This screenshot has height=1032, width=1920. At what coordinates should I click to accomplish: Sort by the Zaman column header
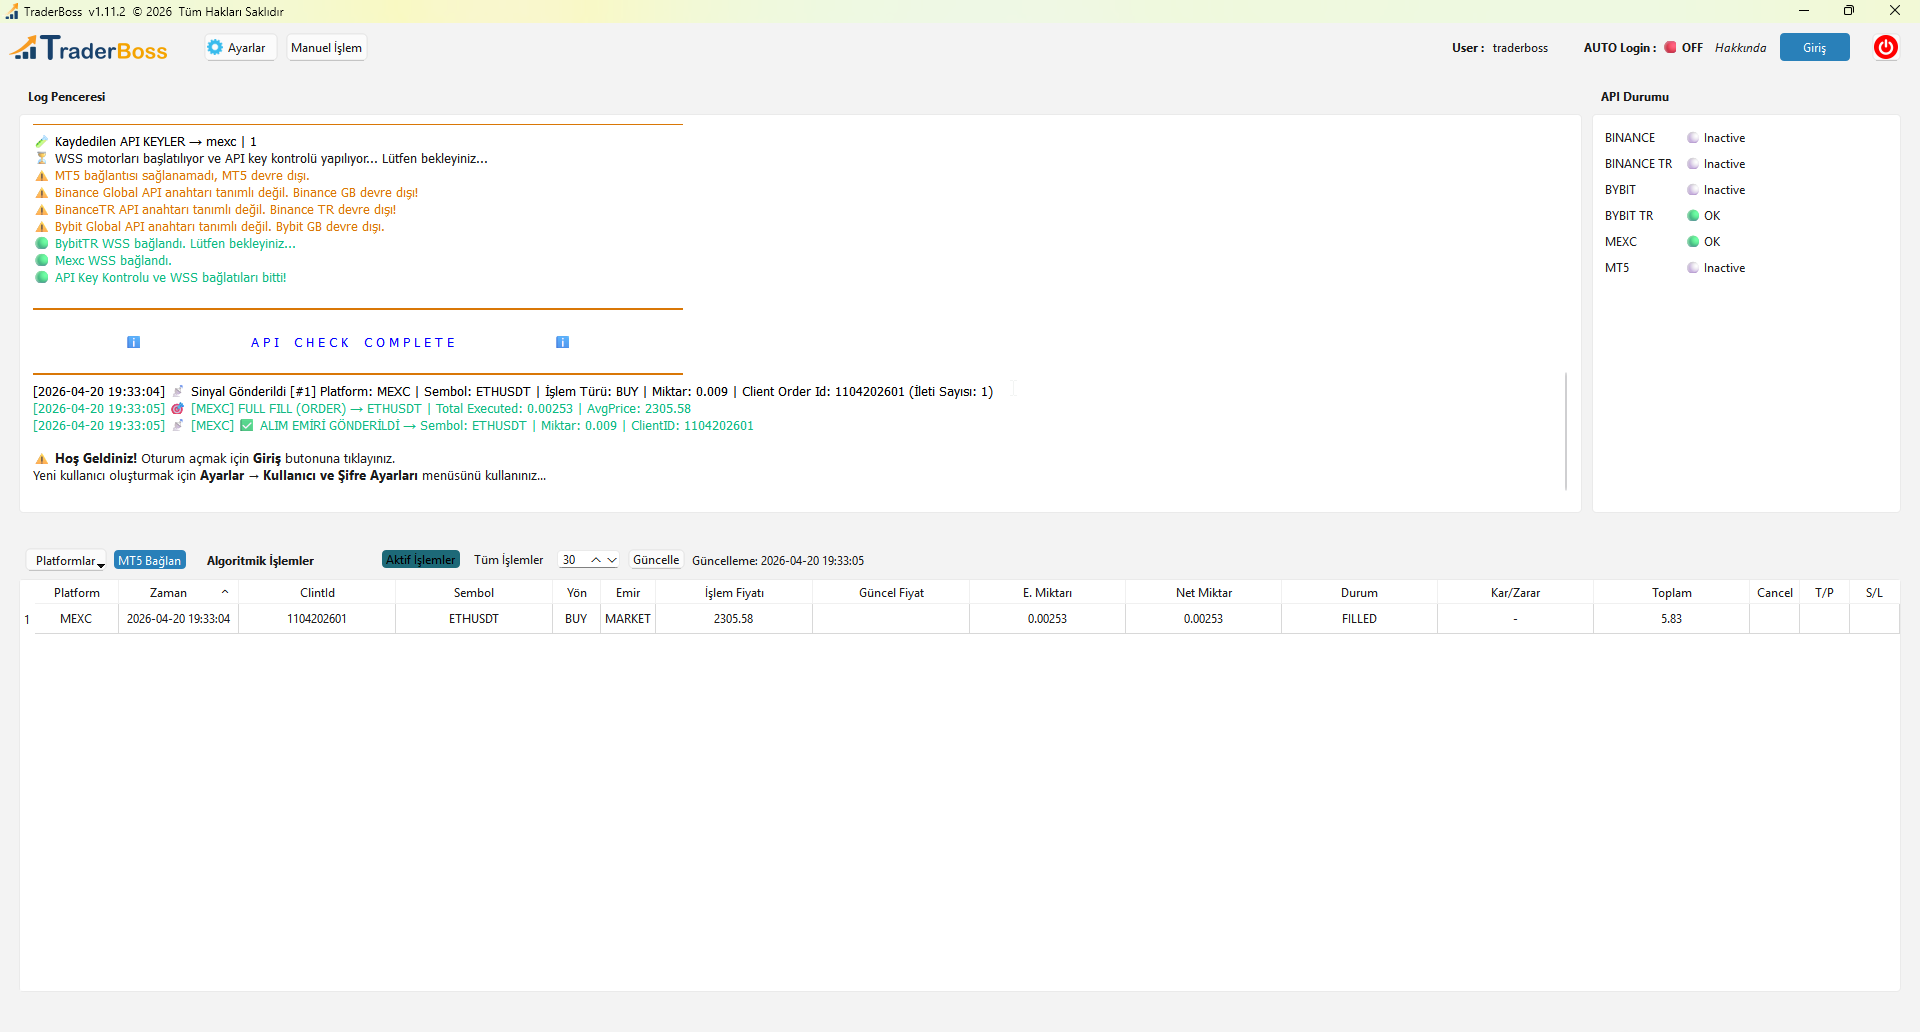pyautogui.click(x=178, y=593)
